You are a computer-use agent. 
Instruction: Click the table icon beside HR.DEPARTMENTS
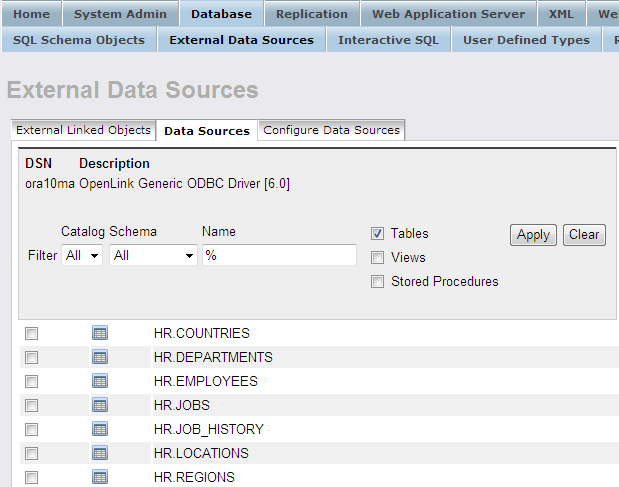100,357
